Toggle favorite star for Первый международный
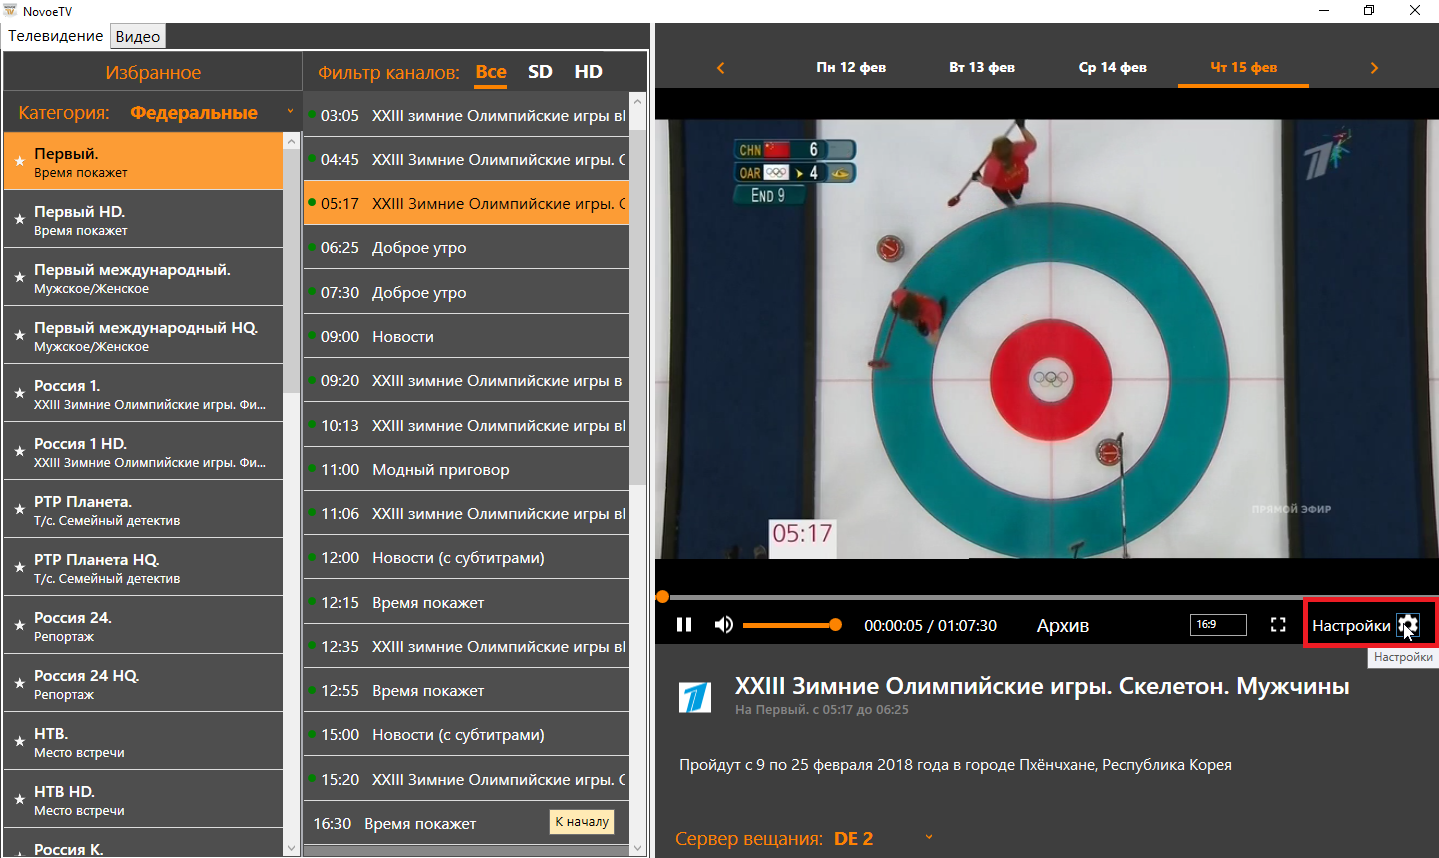 [x=19, y=278]
